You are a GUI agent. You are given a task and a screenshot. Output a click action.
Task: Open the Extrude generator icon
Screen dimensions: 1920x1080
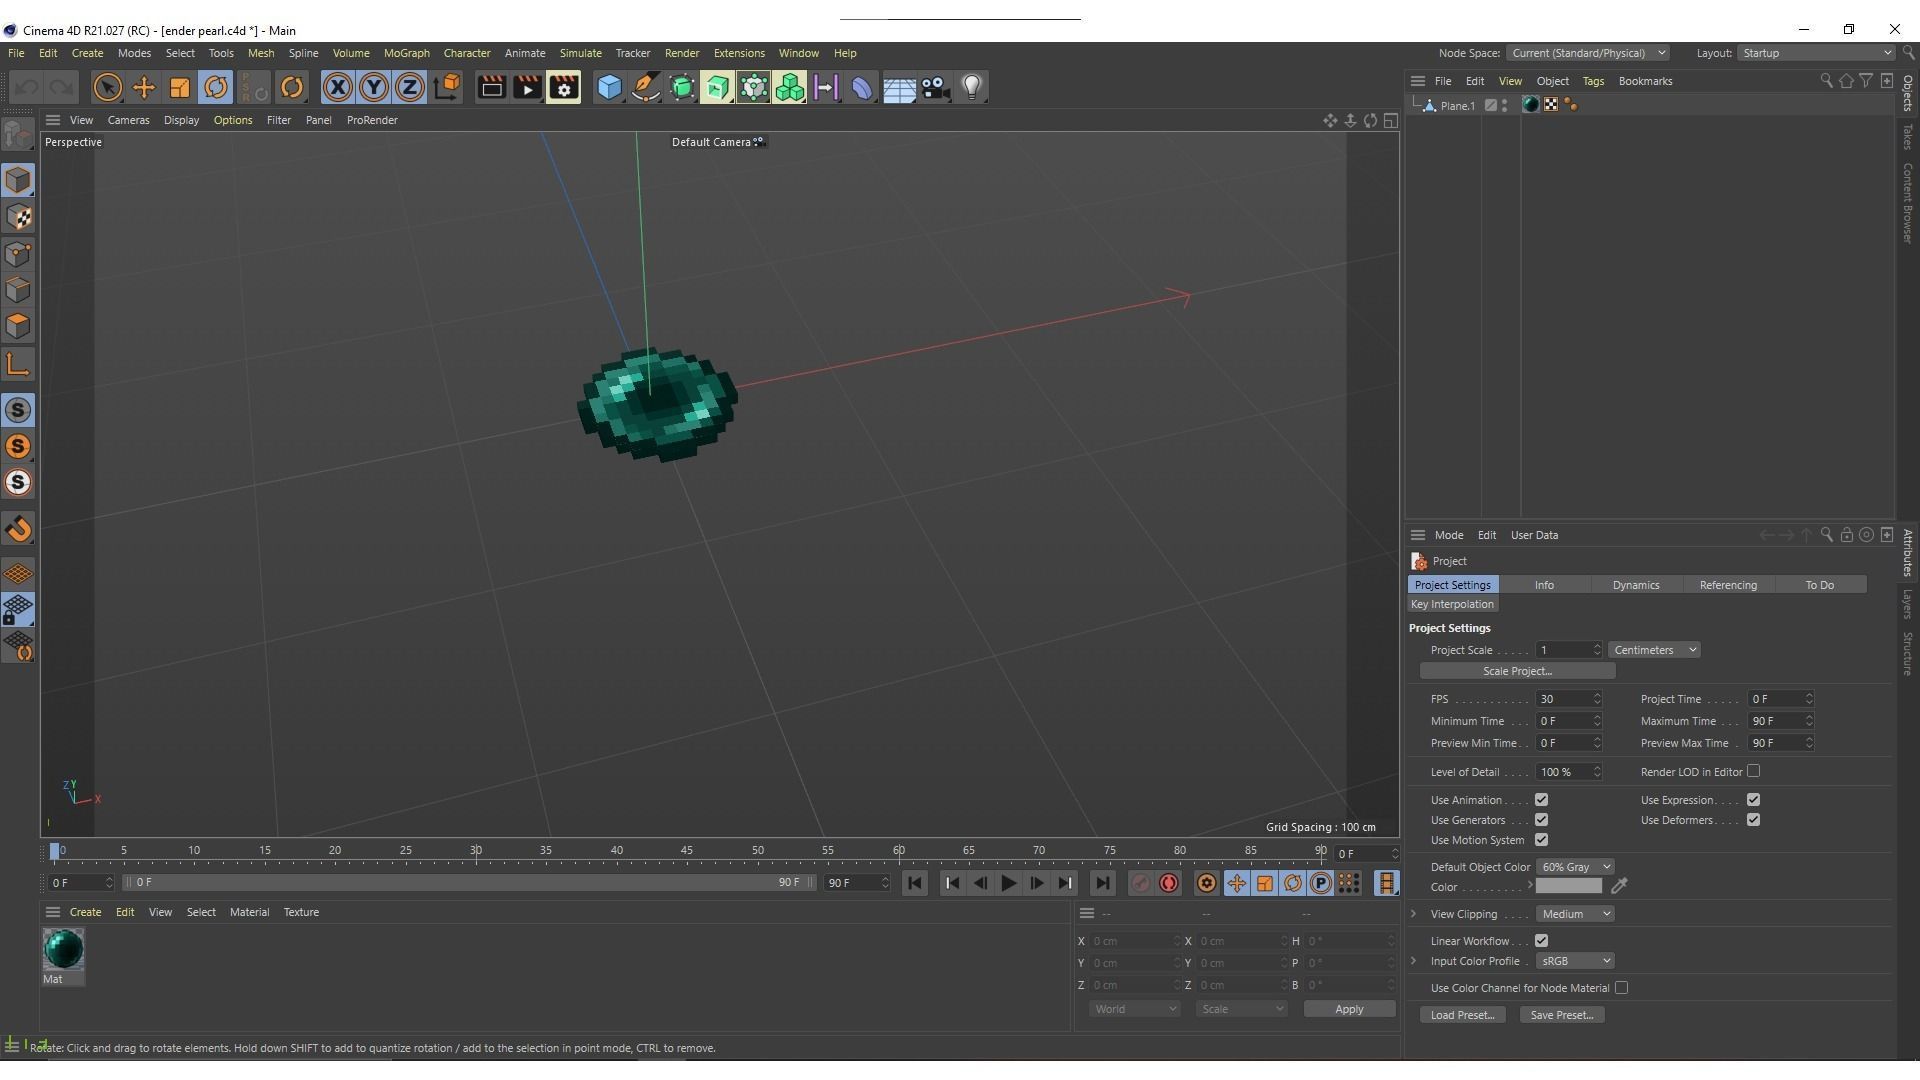pyautogui.click(x=717, y=88)
